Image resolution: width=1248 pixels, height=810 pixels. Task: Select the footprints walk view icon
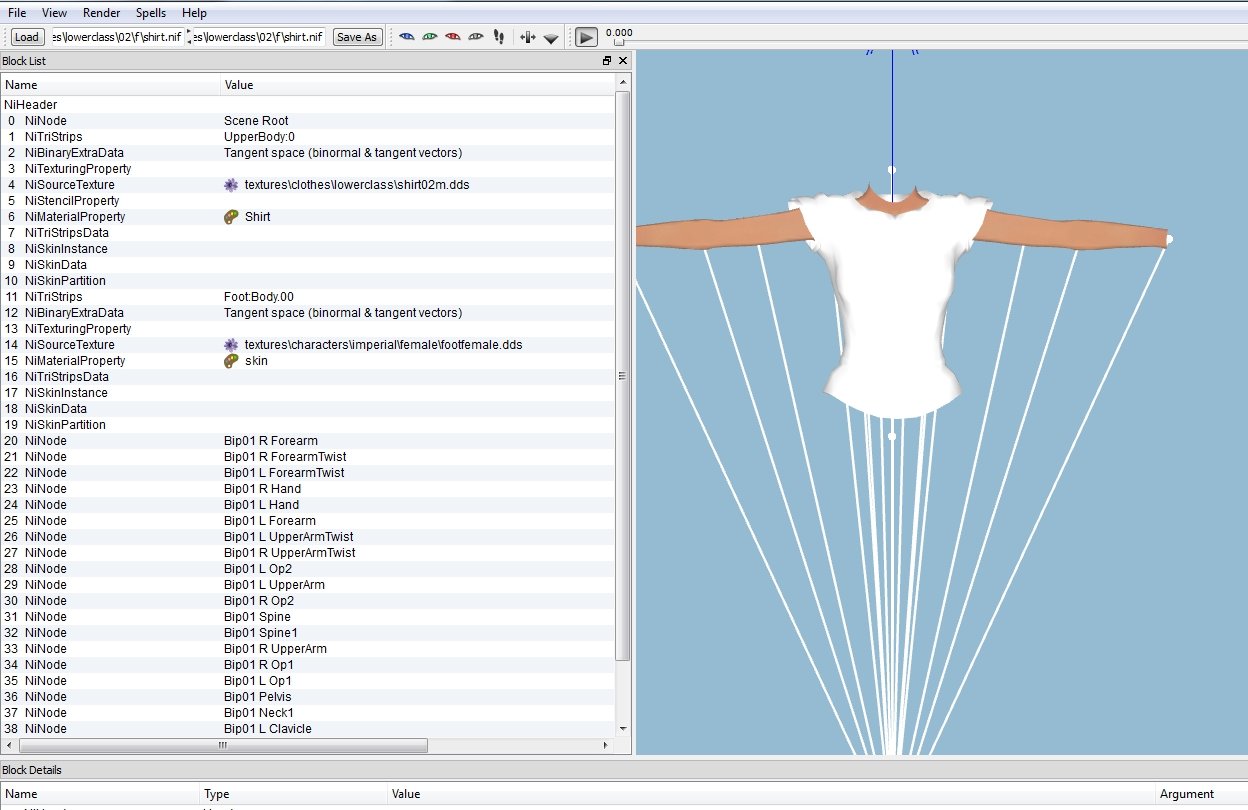pyautogui.click(x=499, y=37)
